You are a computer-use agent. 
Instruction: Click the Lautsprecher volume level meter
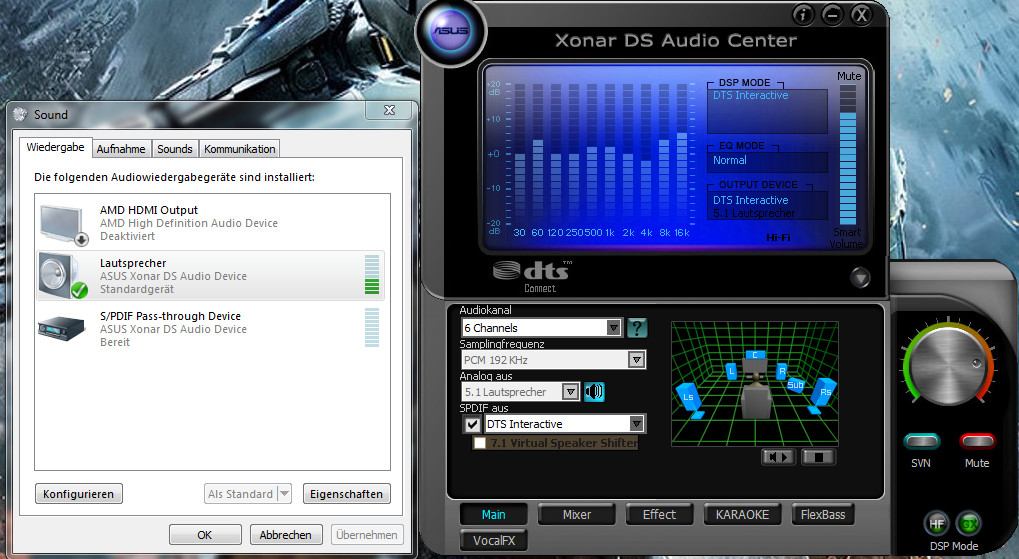(x=372, y=275)
